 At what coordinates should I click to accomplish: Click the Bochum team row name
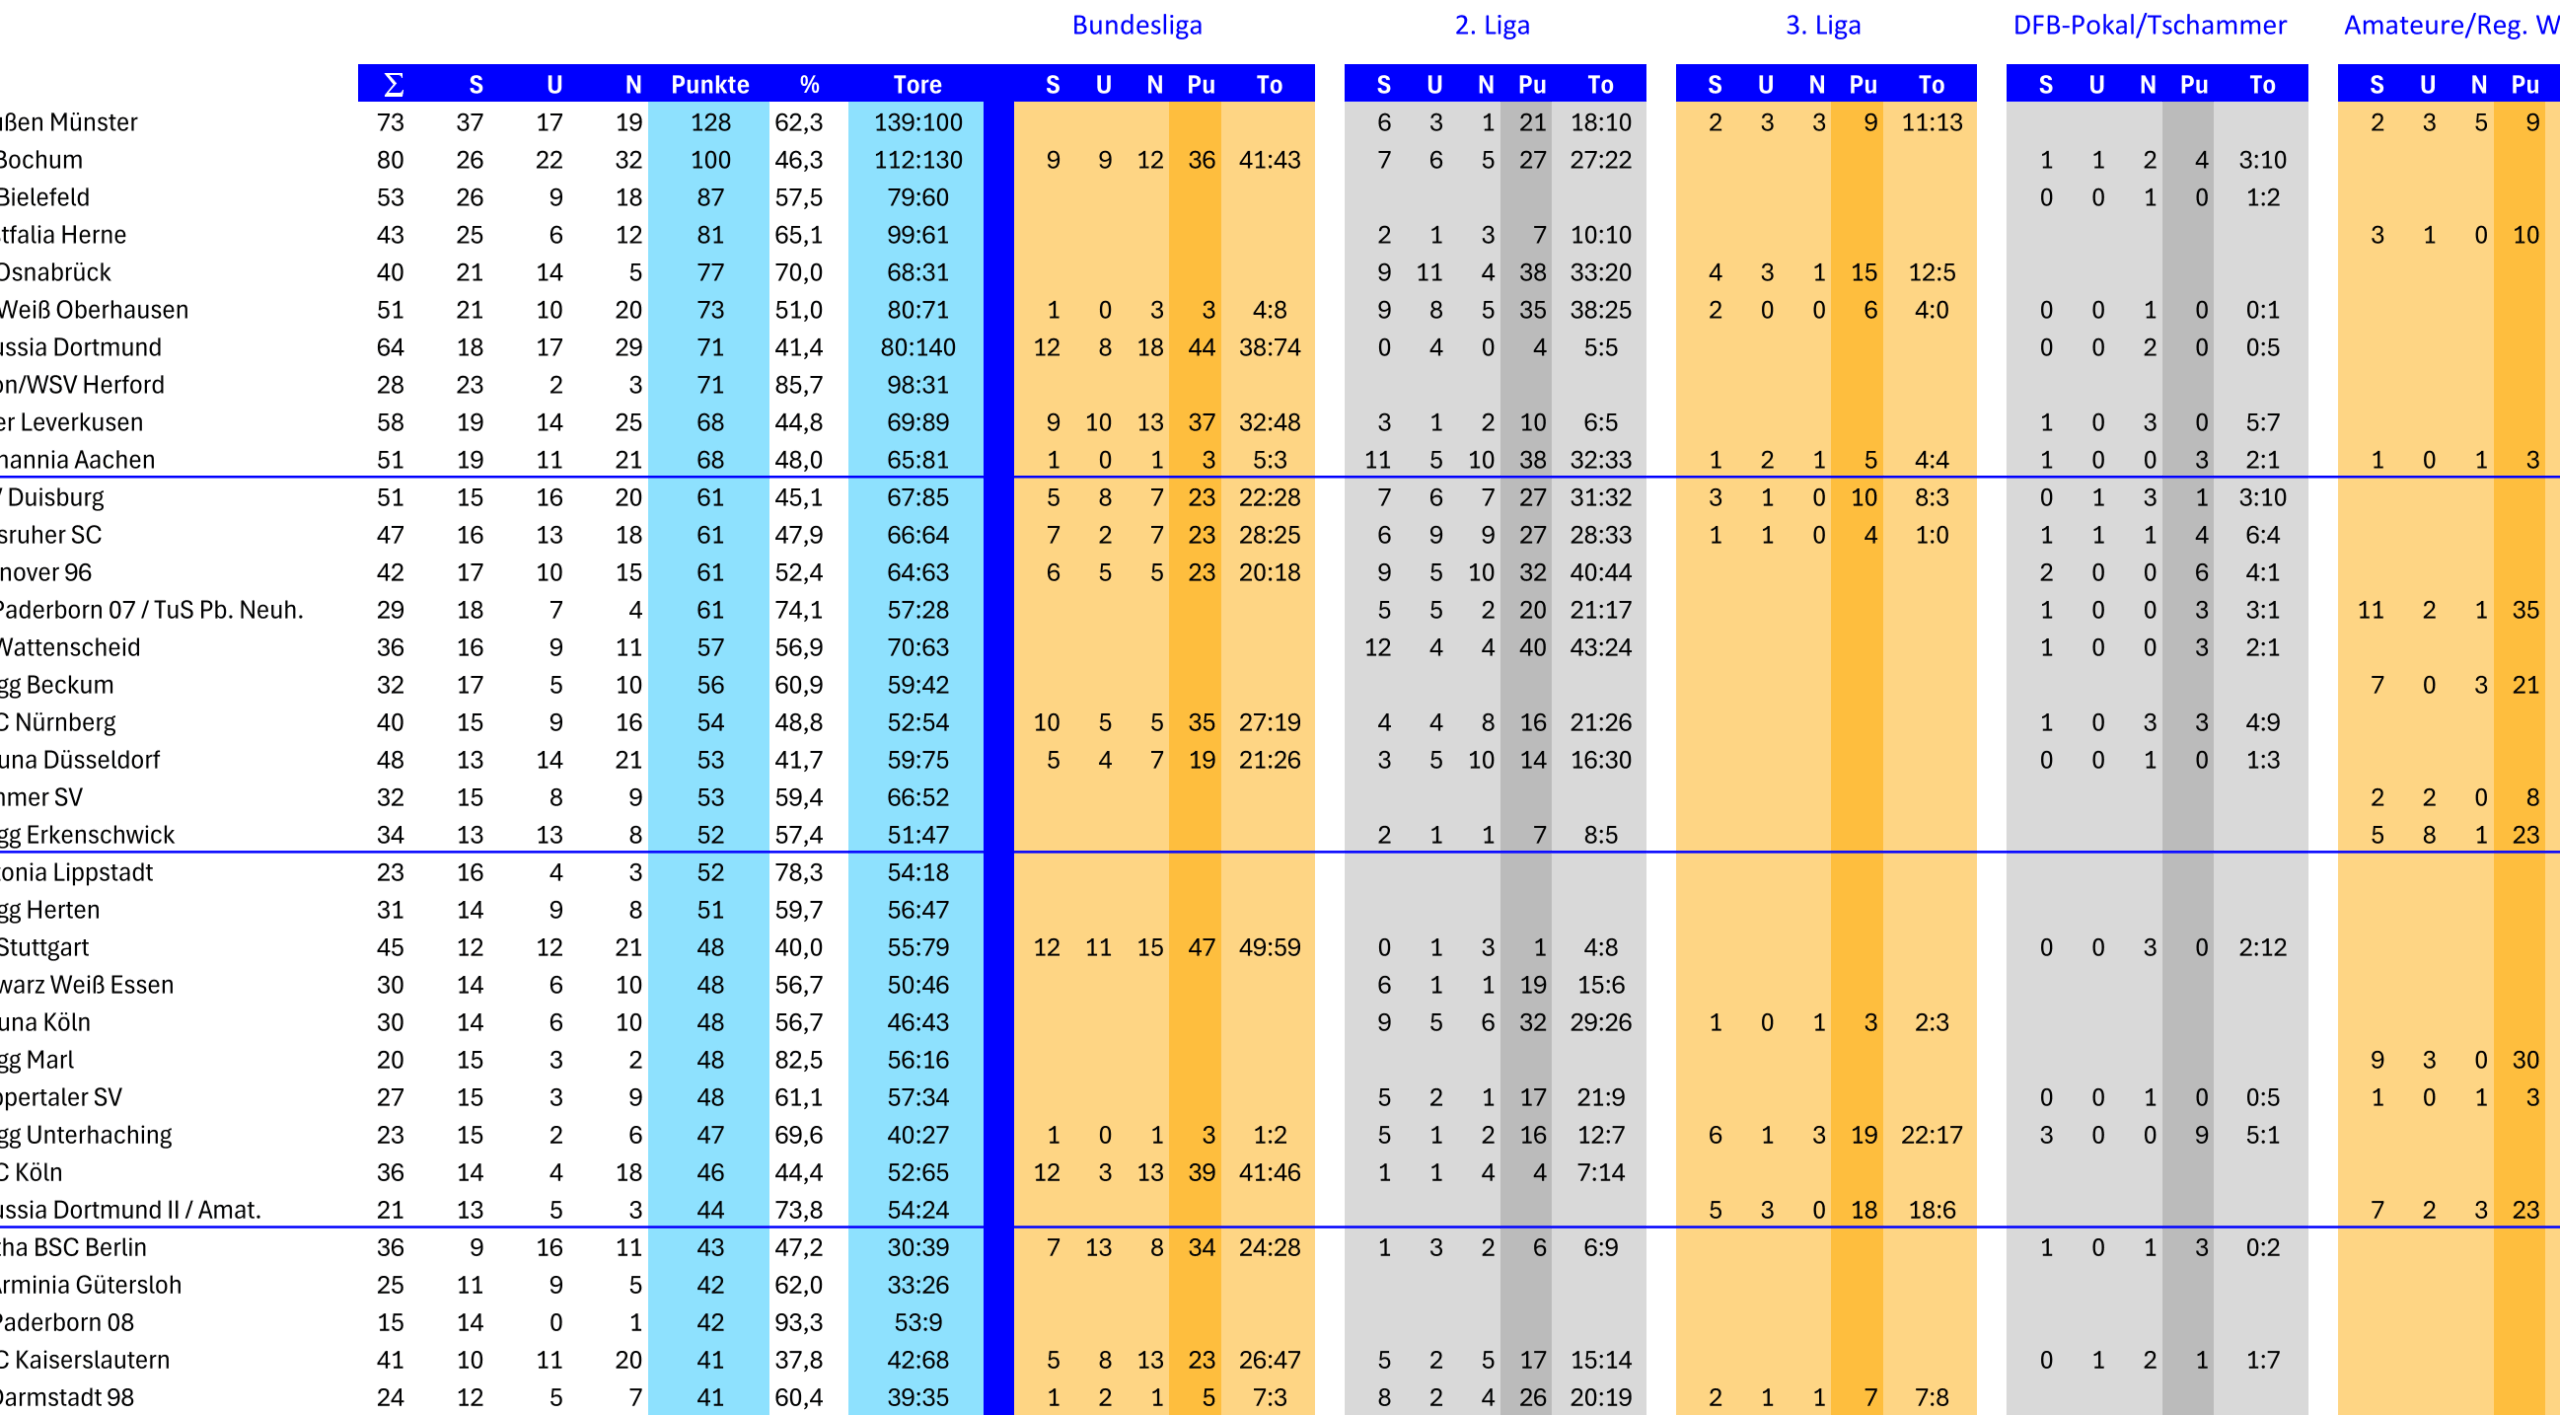pos(41,160)
